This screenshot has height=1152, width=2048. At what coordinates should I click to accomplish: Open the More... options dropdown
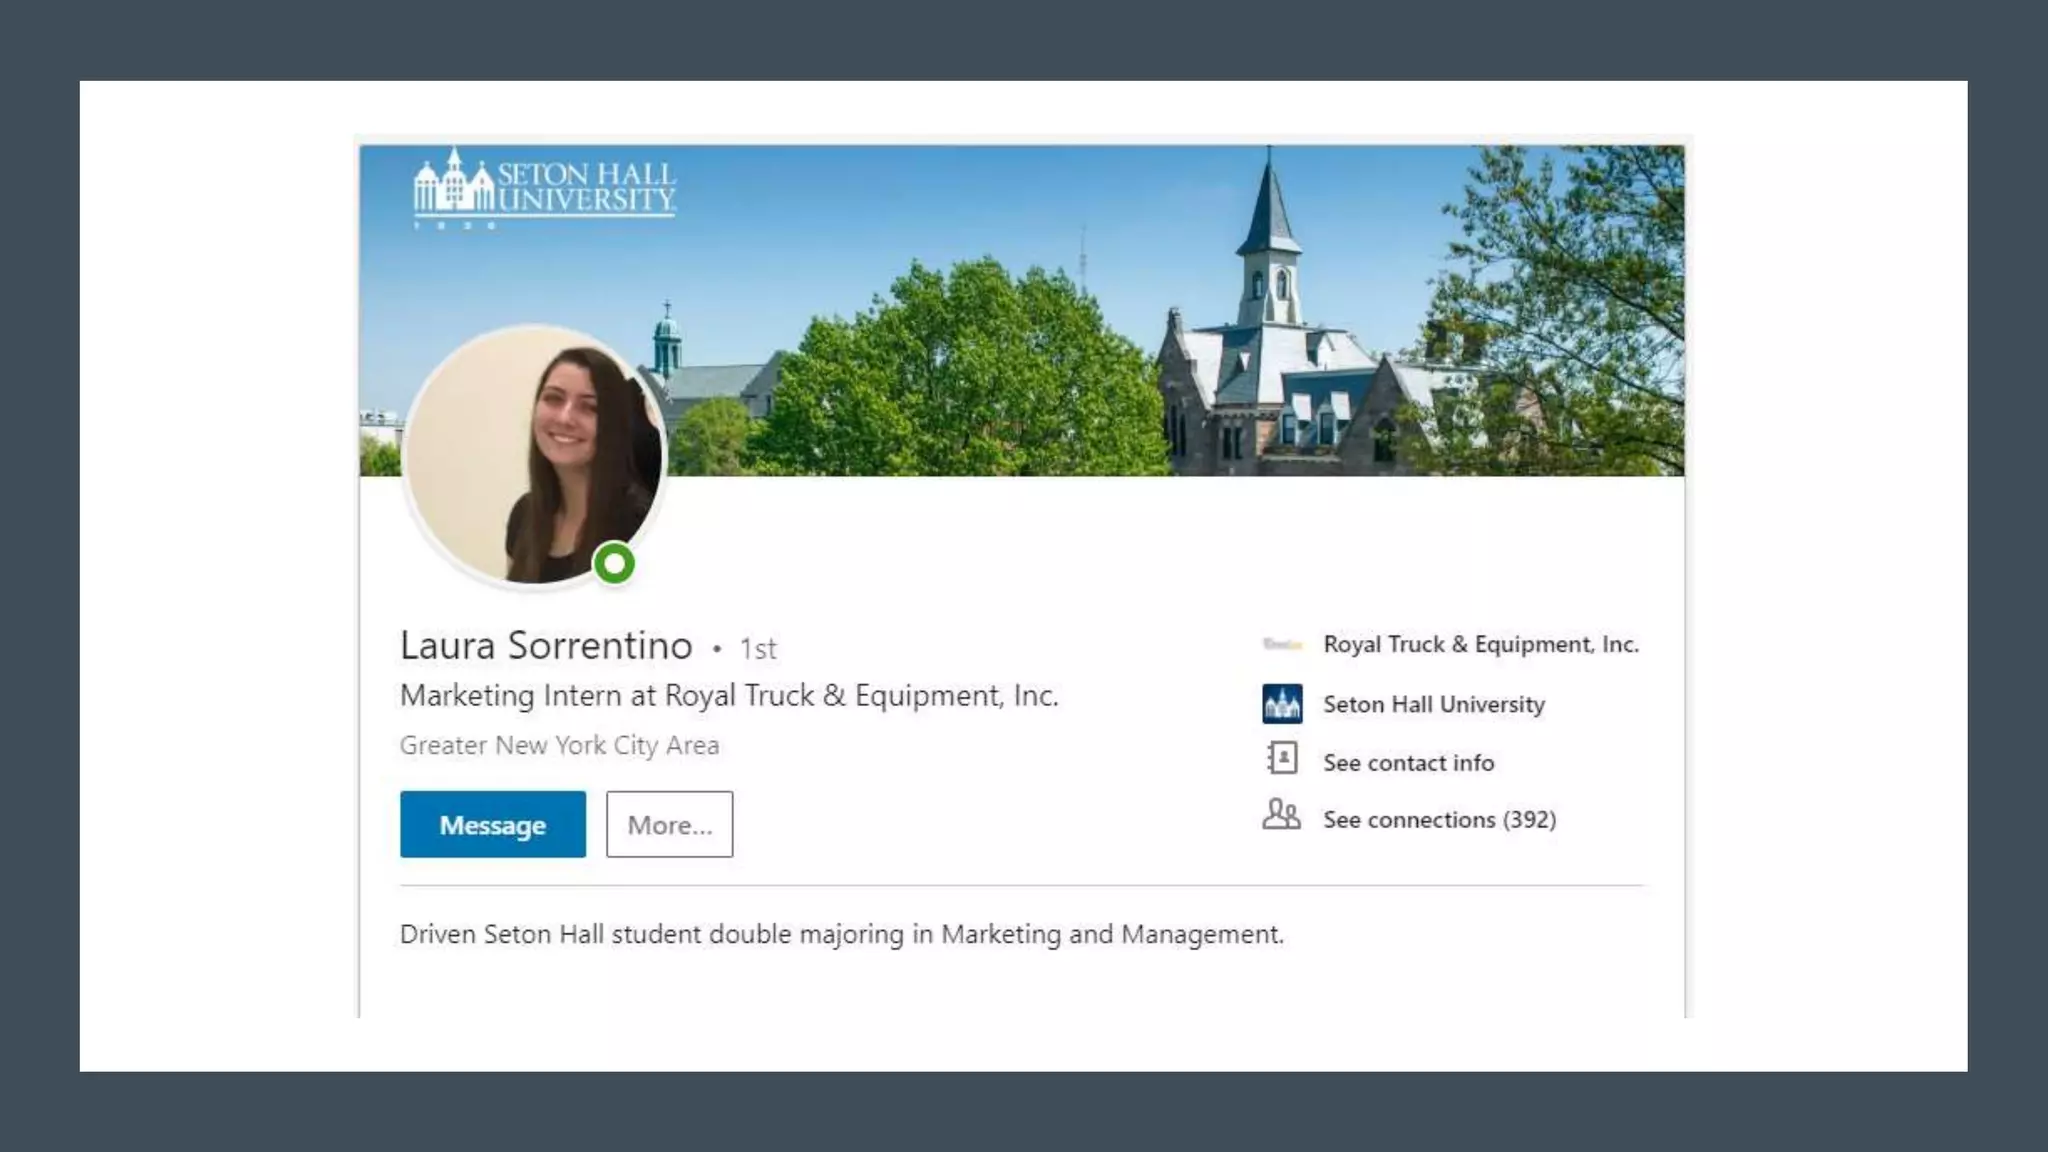click(669, 825)
